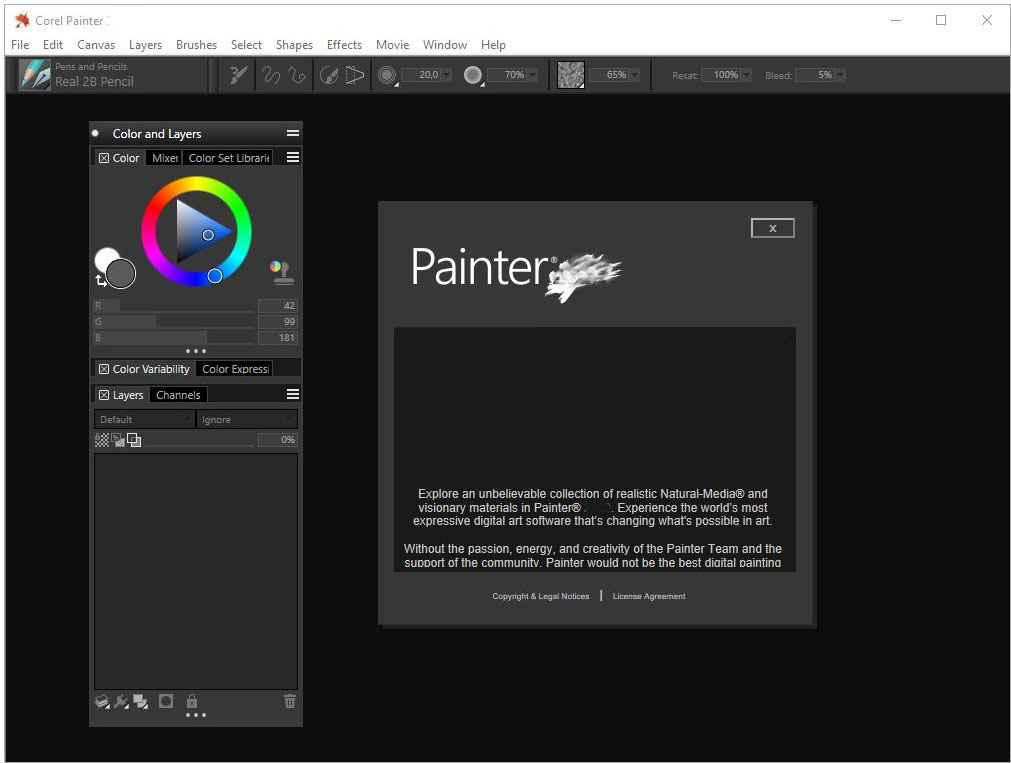Expand color panel via three dots
The image size is (1011, 763).
[x=196, y=352]
